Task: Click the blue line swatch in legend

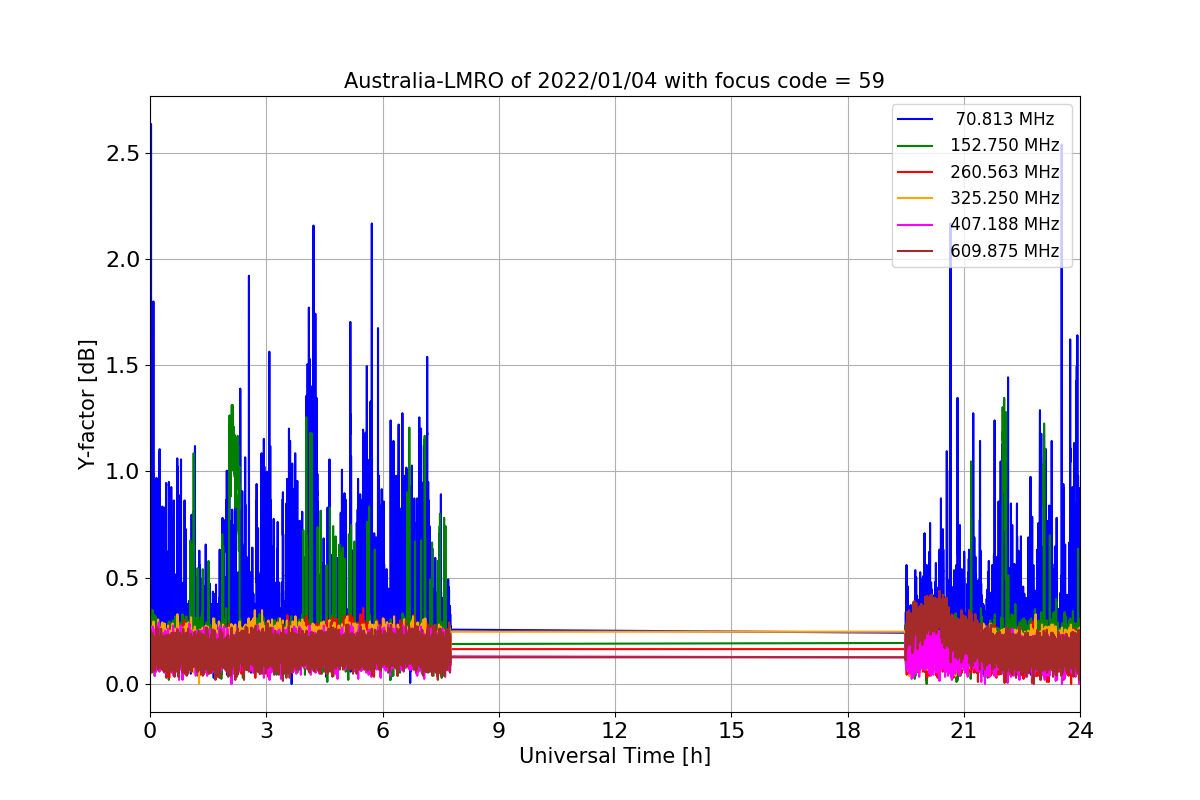Action: 915,120
